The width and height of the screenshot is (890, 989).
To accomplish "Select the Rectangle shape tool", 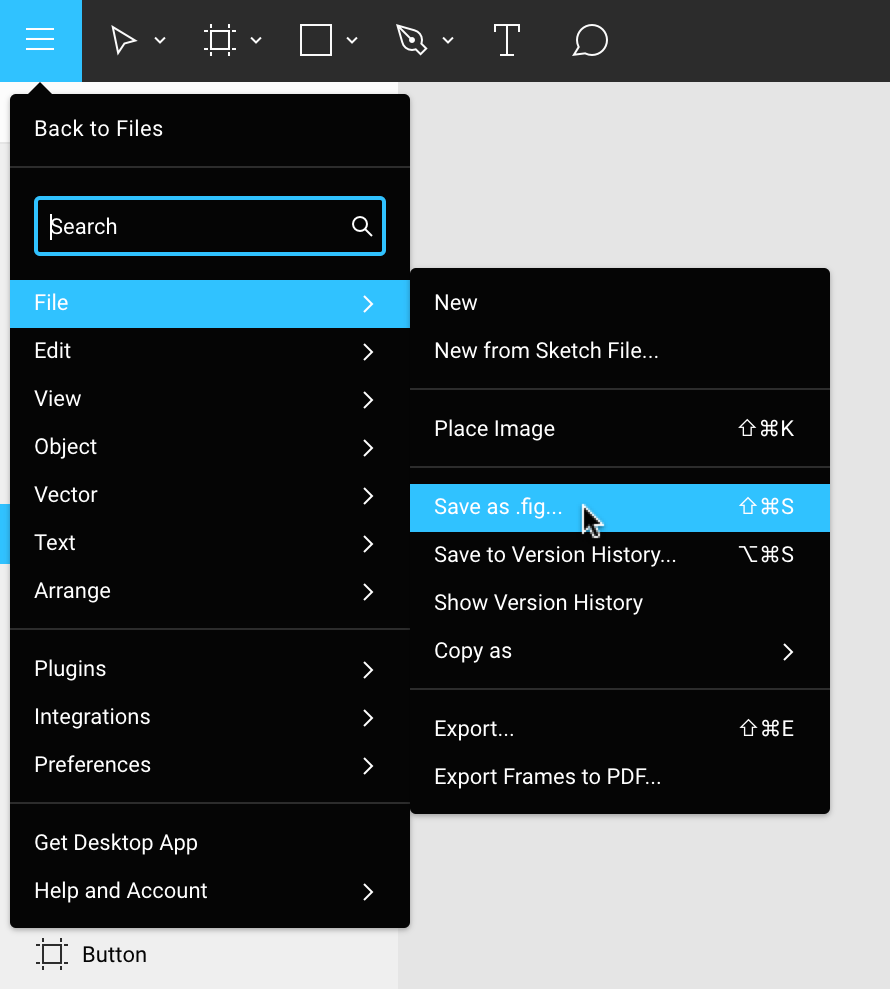I will (x=315, y=40).
